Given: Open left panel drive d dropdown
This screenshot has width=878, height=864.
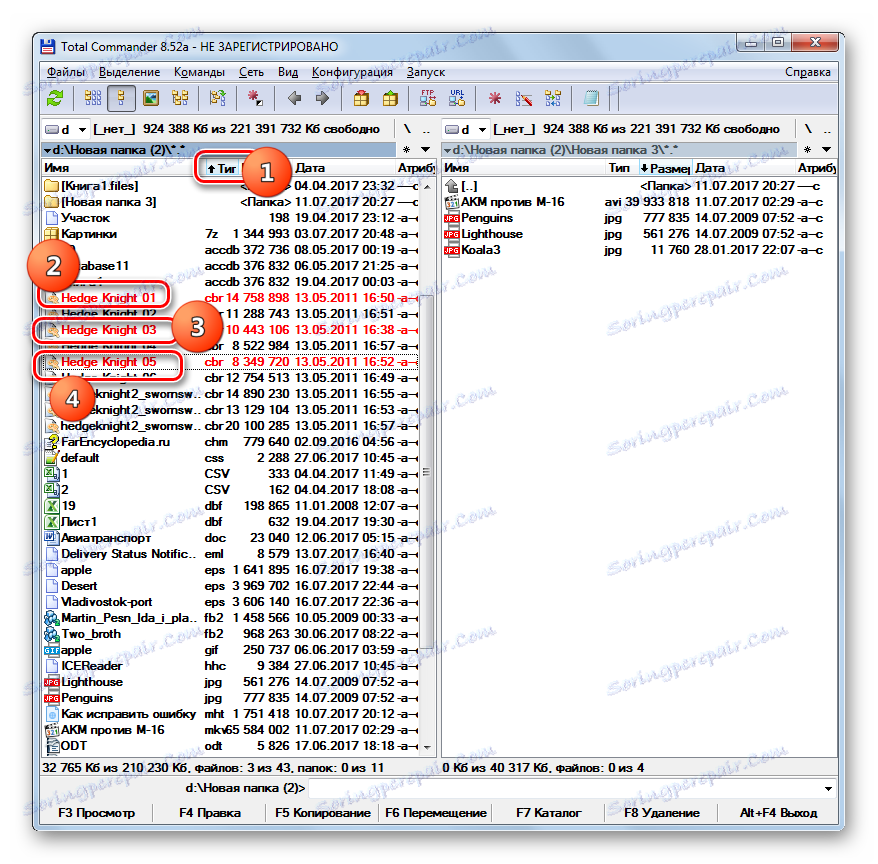Looking at the screenshot, I should coord(66,129).
